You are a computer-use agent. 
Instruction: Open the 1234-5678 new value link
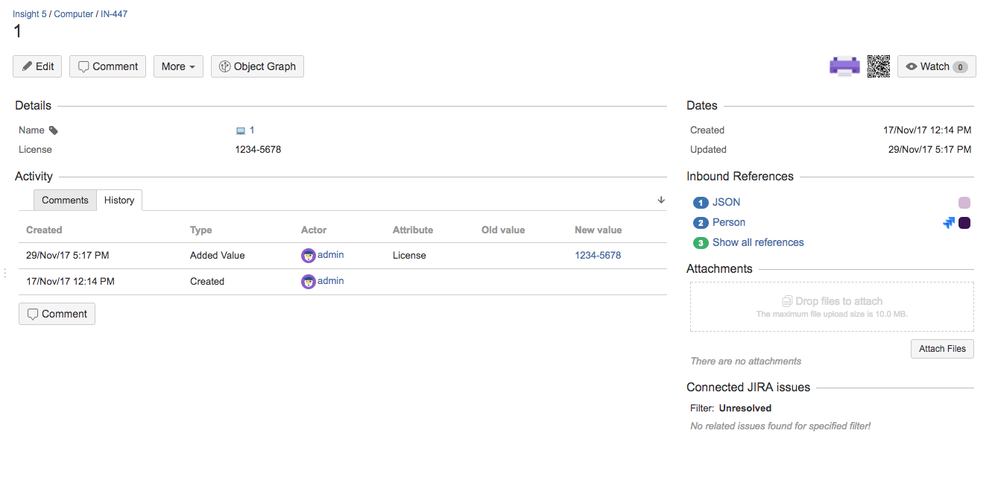[598, 256]
